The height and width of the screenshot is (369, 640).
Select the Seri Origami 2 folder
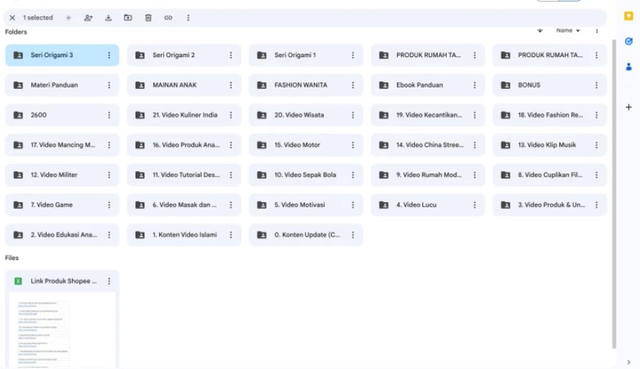coord(184,55)
